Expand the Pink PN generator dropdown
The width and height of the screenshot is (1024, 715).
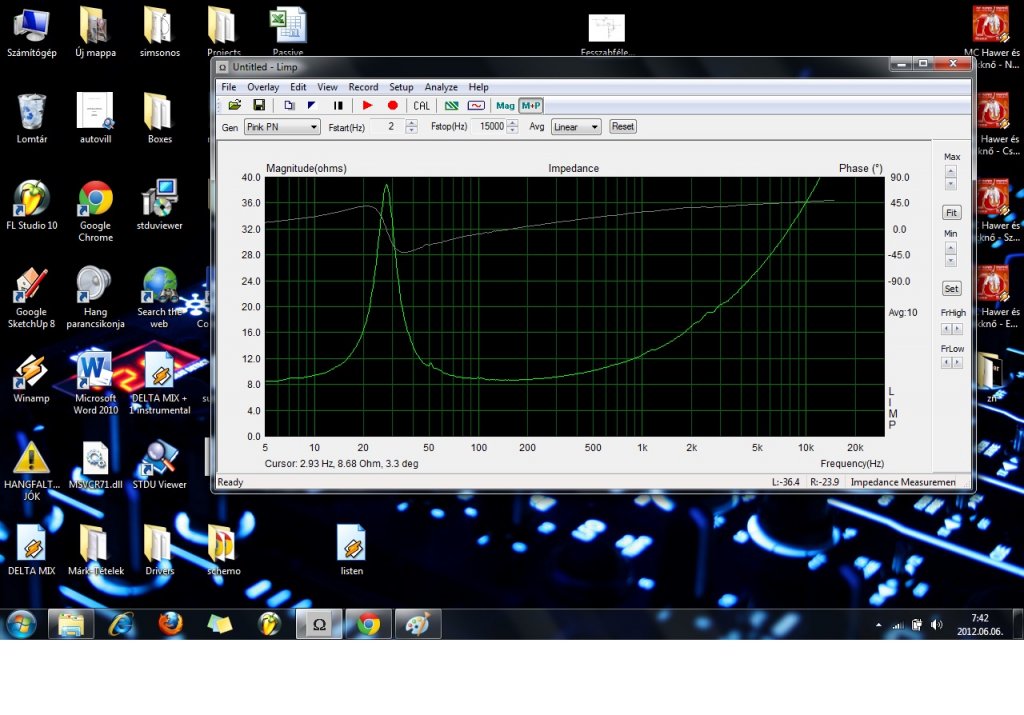point(314,127)
